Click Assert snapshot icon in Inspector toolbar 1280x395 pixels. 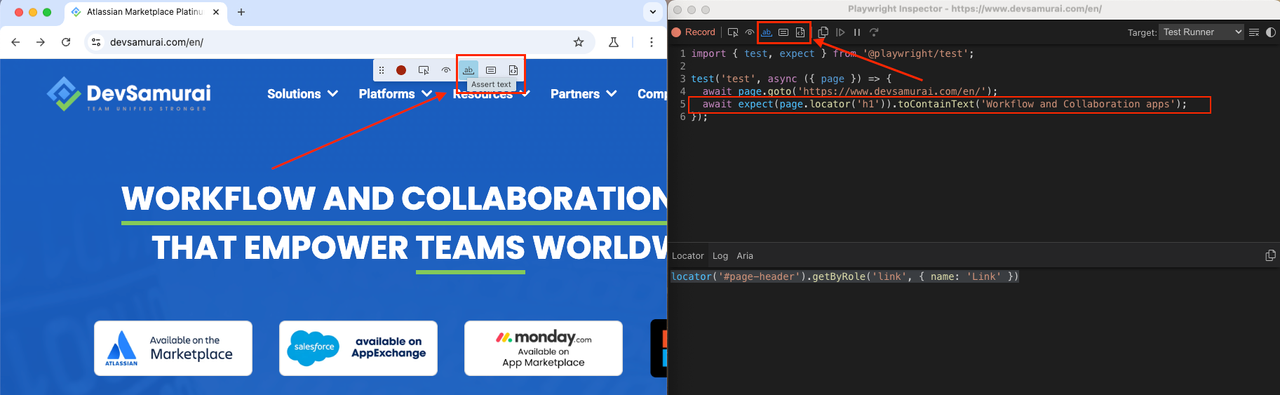point(800,32)
